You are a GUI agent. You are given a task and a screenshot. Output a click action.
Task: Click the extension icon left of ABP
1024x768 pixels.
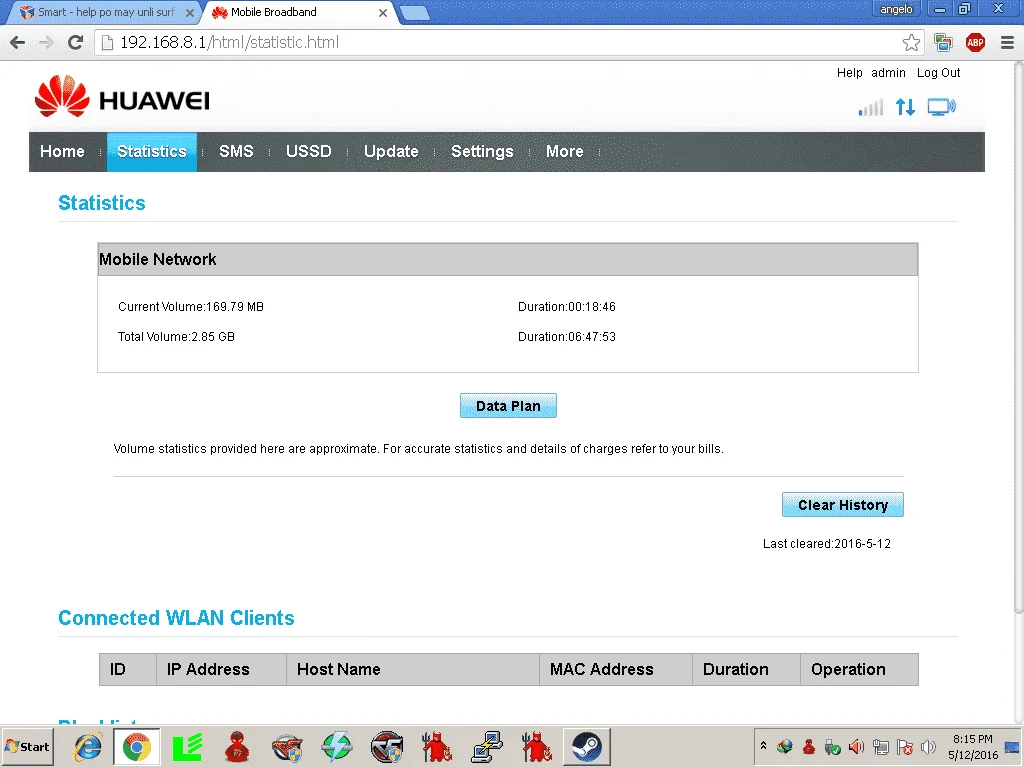point(944,43)
